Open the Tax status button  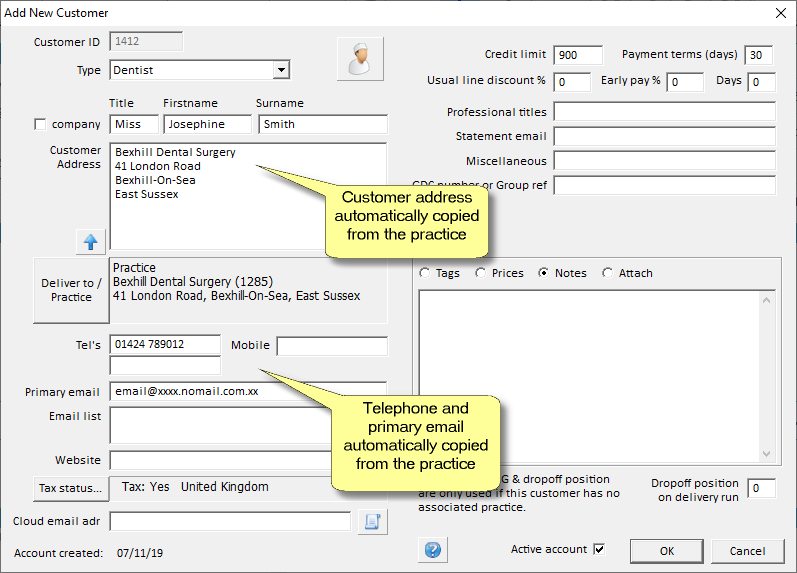point(70,488)
